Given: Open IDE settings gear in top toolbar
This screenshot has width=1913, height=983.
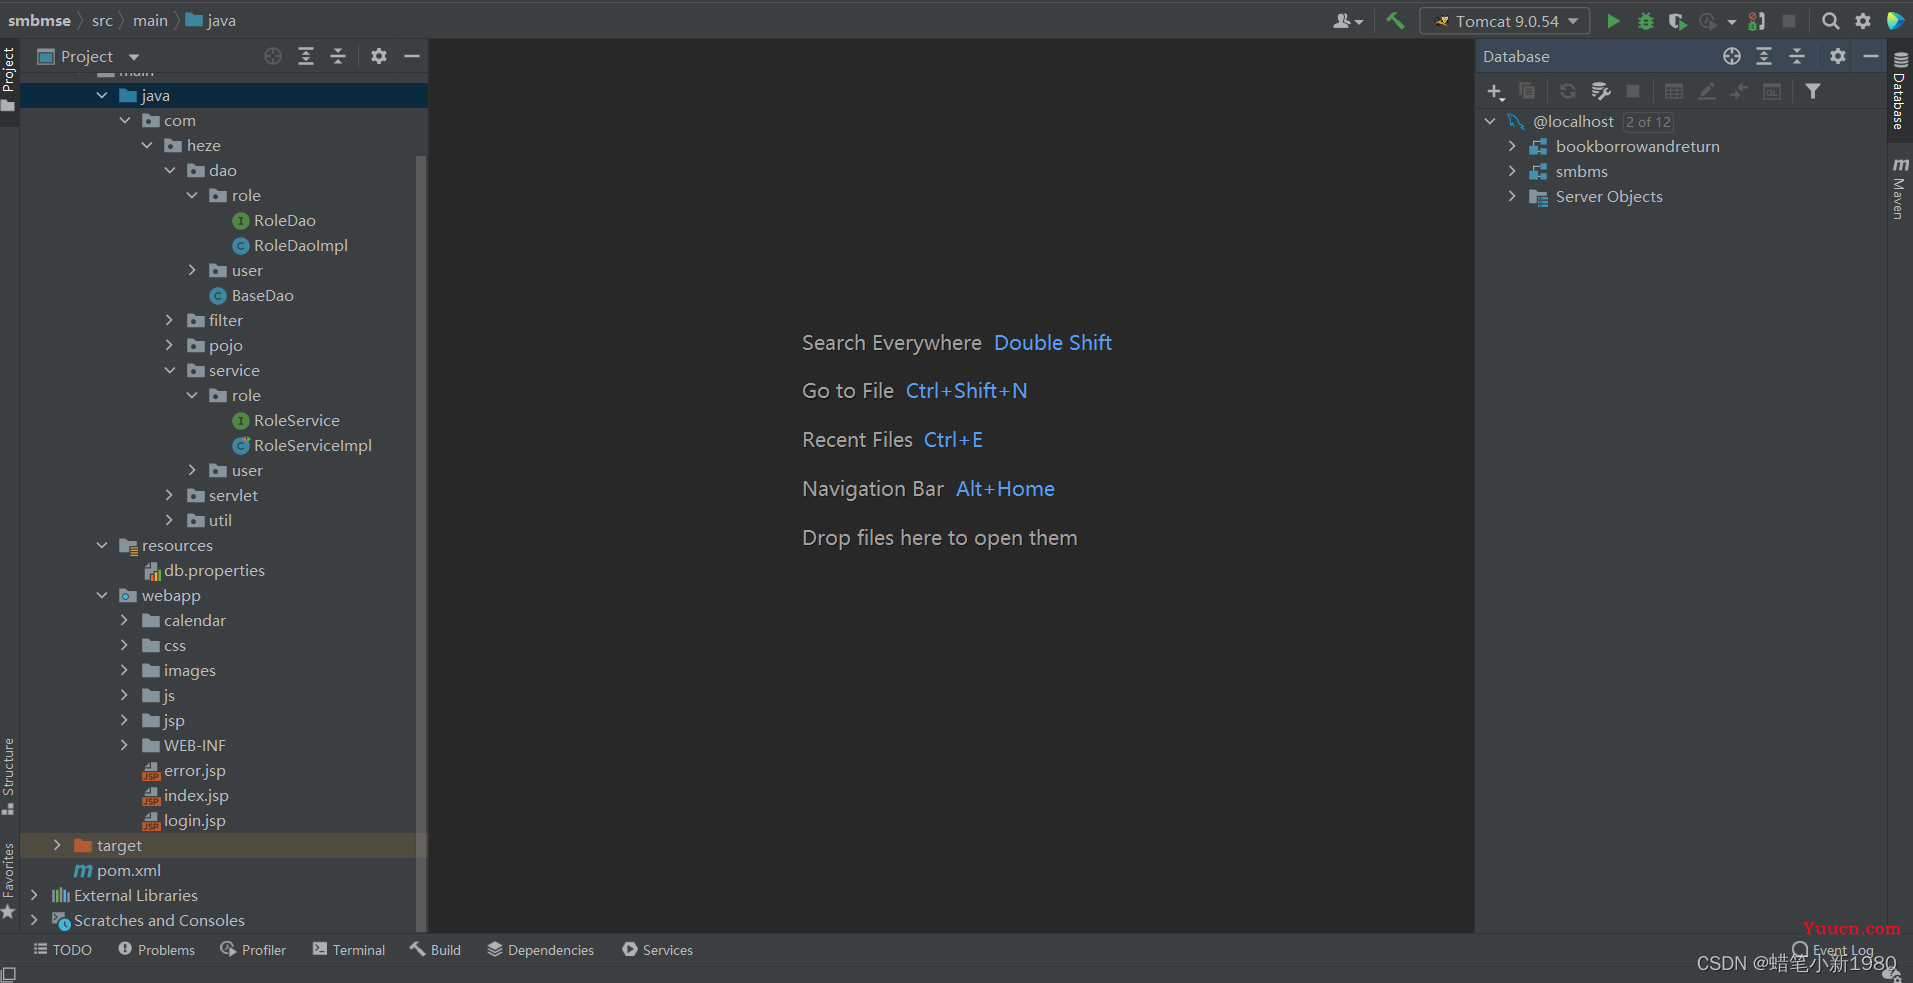Looking at the screenshot, I should [x=1863, y=20].
